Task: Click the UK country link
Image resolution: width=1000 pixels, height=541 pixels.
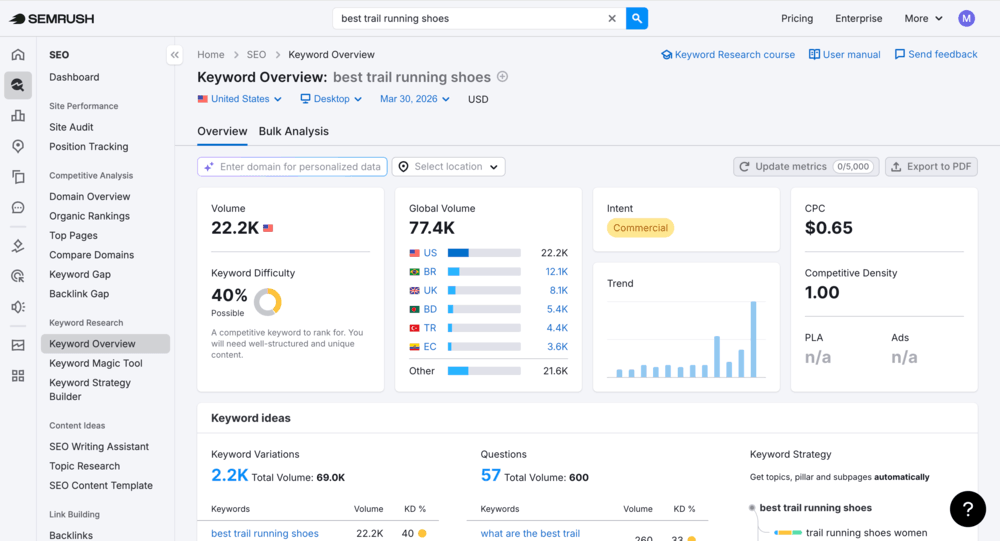Action: (x=430, y=290)
